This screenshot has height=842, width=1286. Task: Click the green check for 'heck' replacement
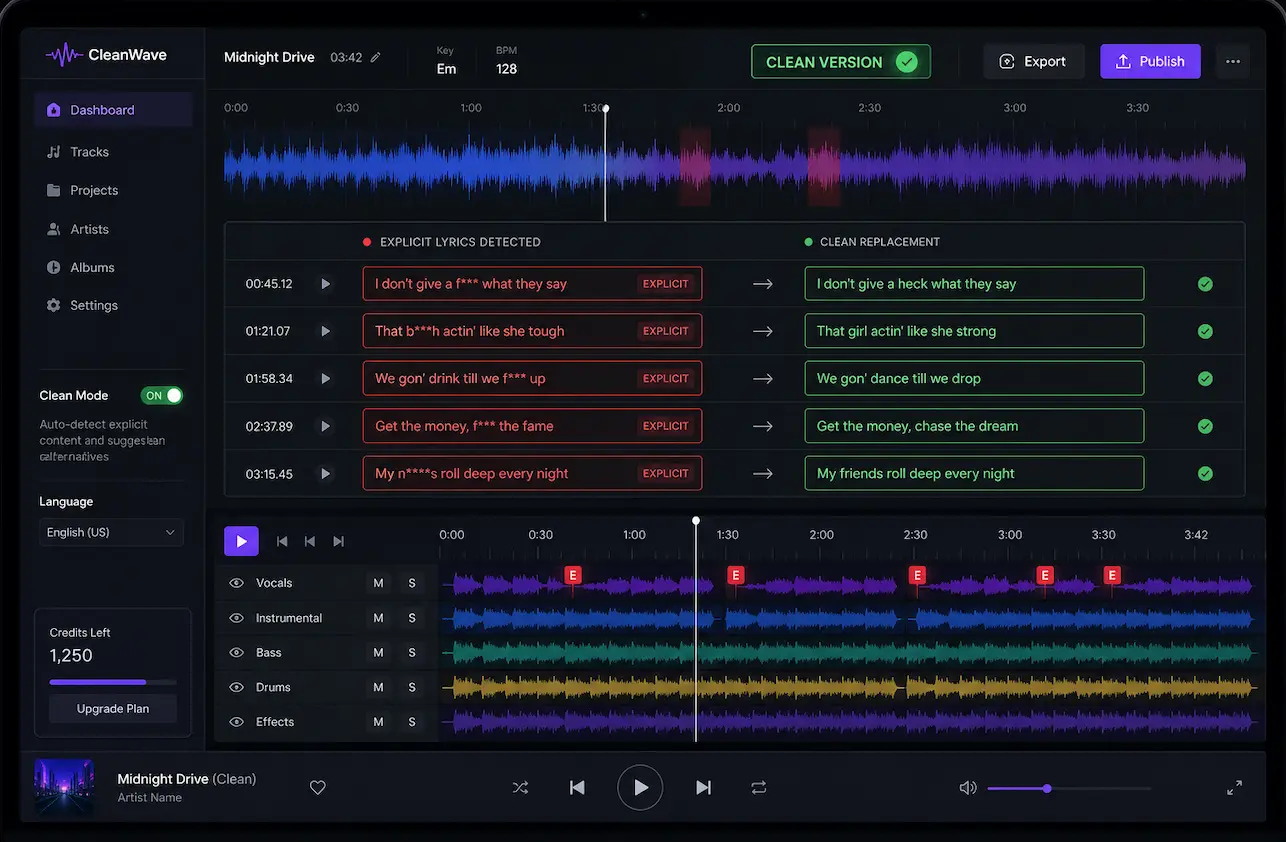[x=1205, y=284]
